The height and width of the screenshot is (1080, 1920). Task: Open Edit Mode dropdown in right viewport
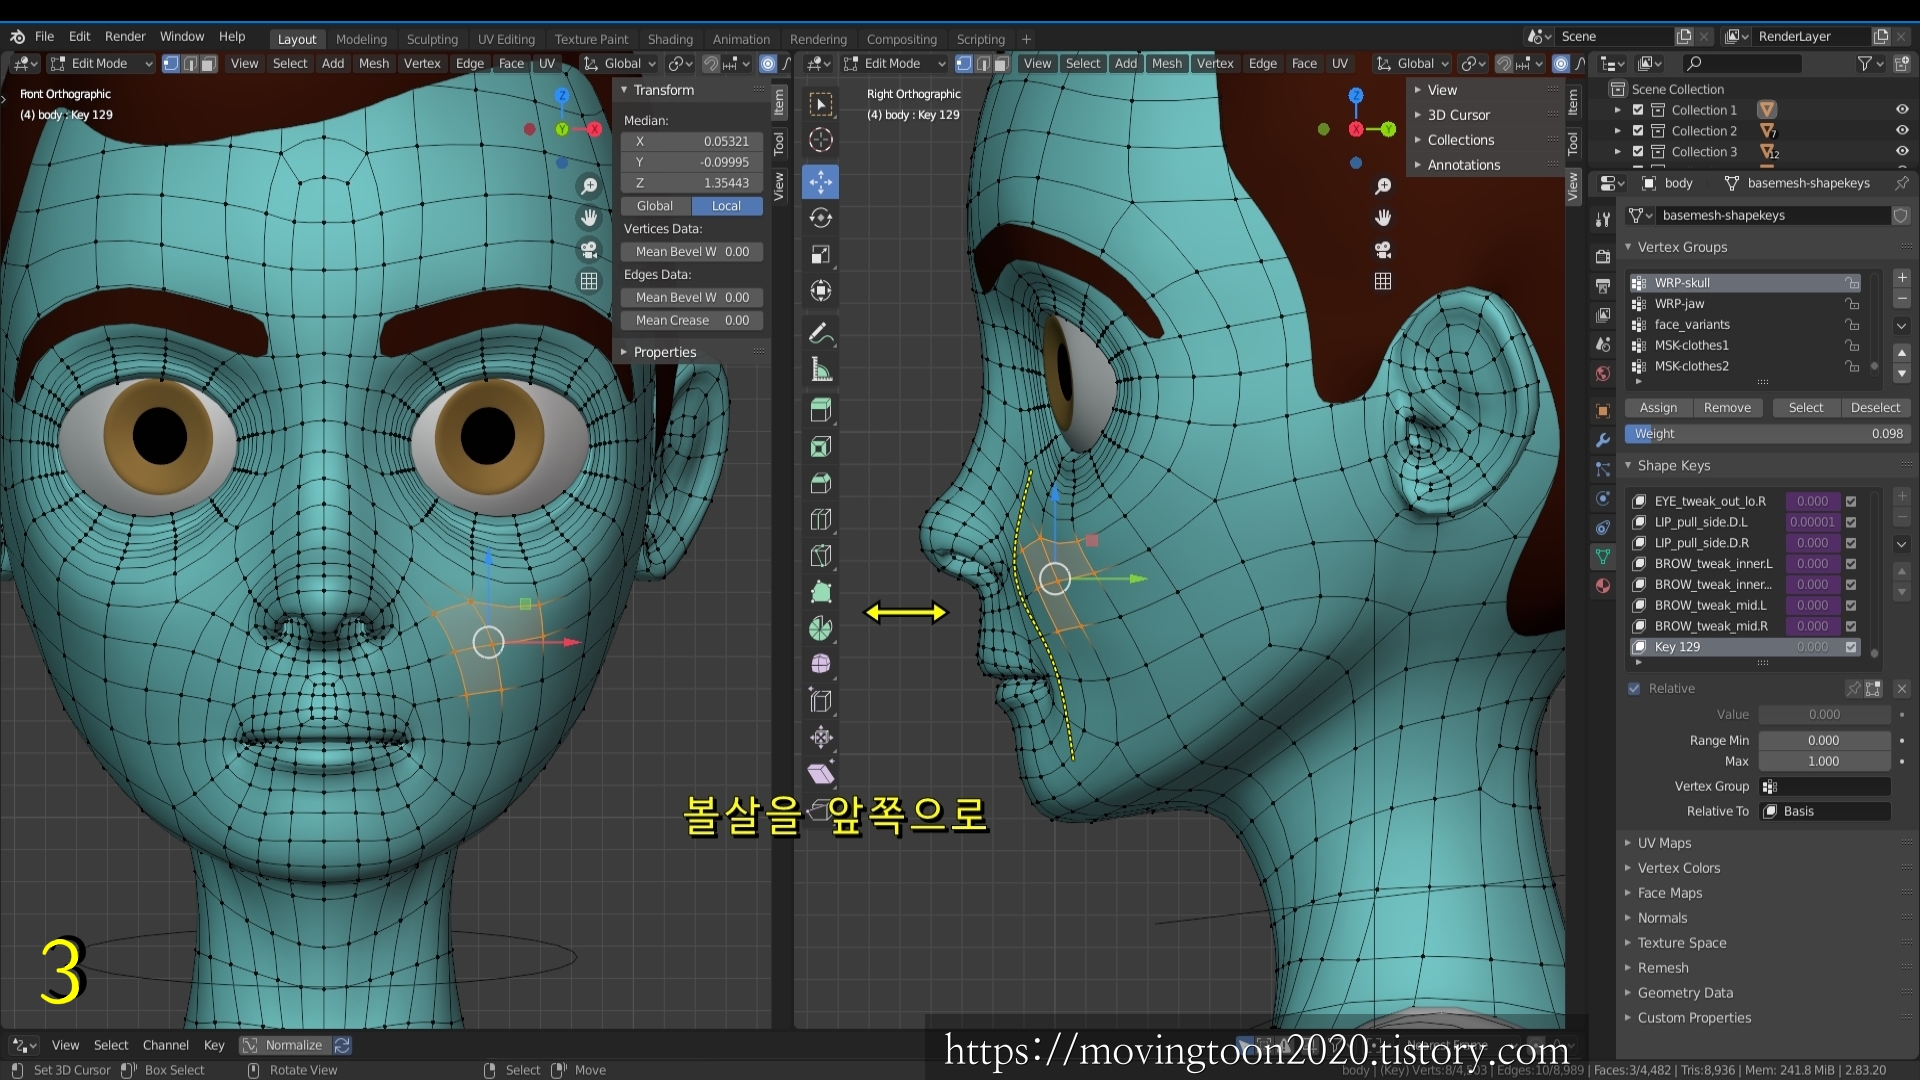click(893, 63)
